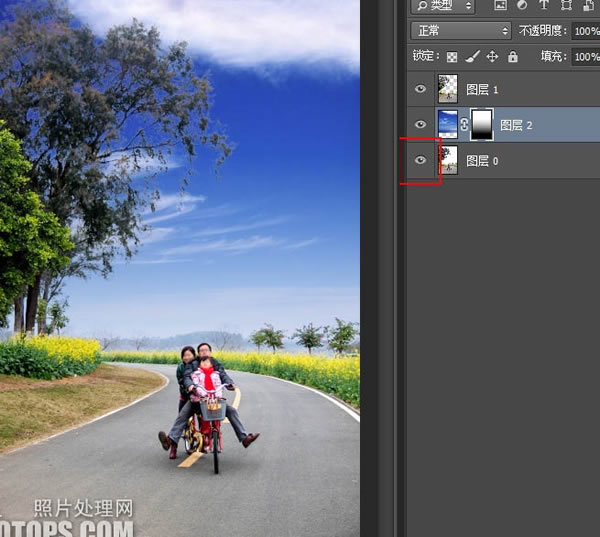Toggle visibility of 图层 2
Viewport: 600px width, 537px height.
[x=420, y=124]
